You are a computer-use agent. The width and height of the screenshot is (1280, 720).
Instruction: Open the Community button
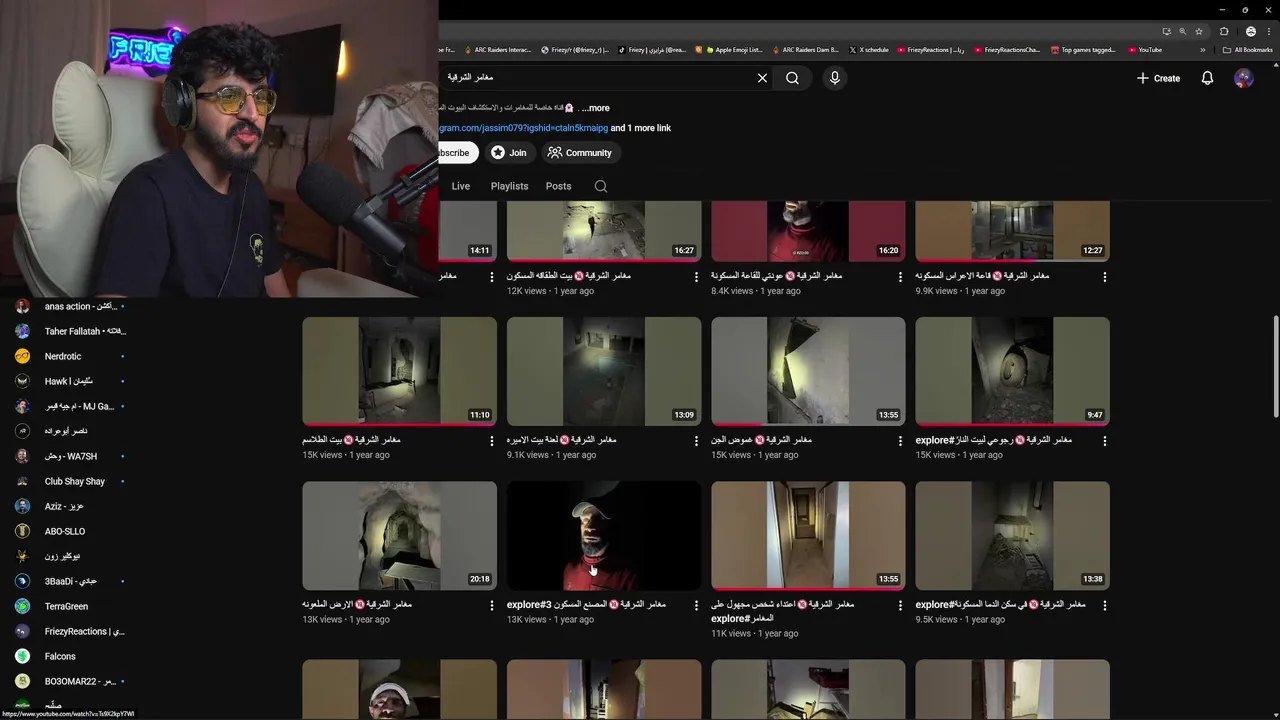pos(579,153)
